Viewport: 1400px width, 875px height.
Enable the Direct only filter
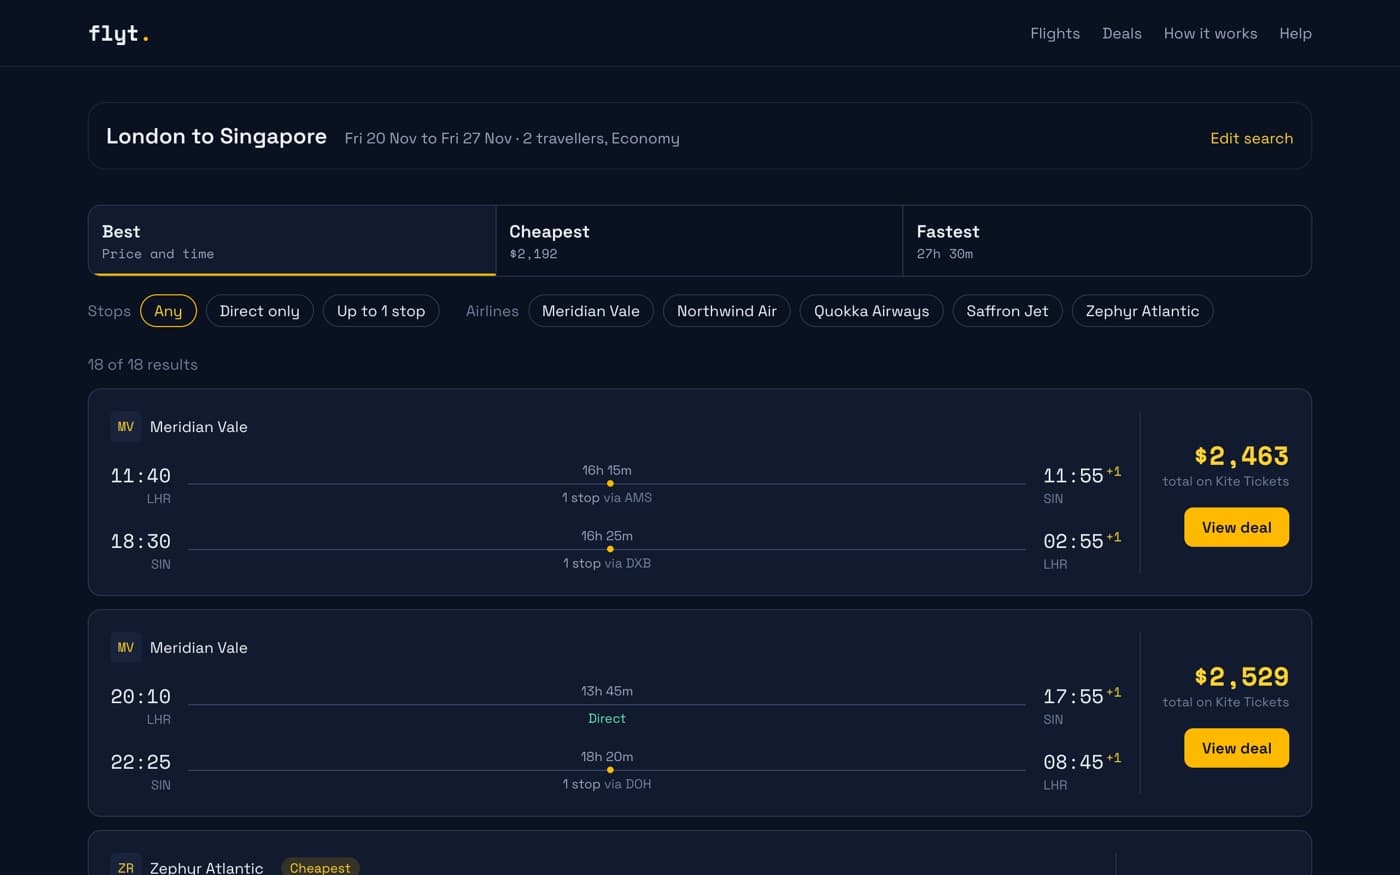click(x=260, y=311)
